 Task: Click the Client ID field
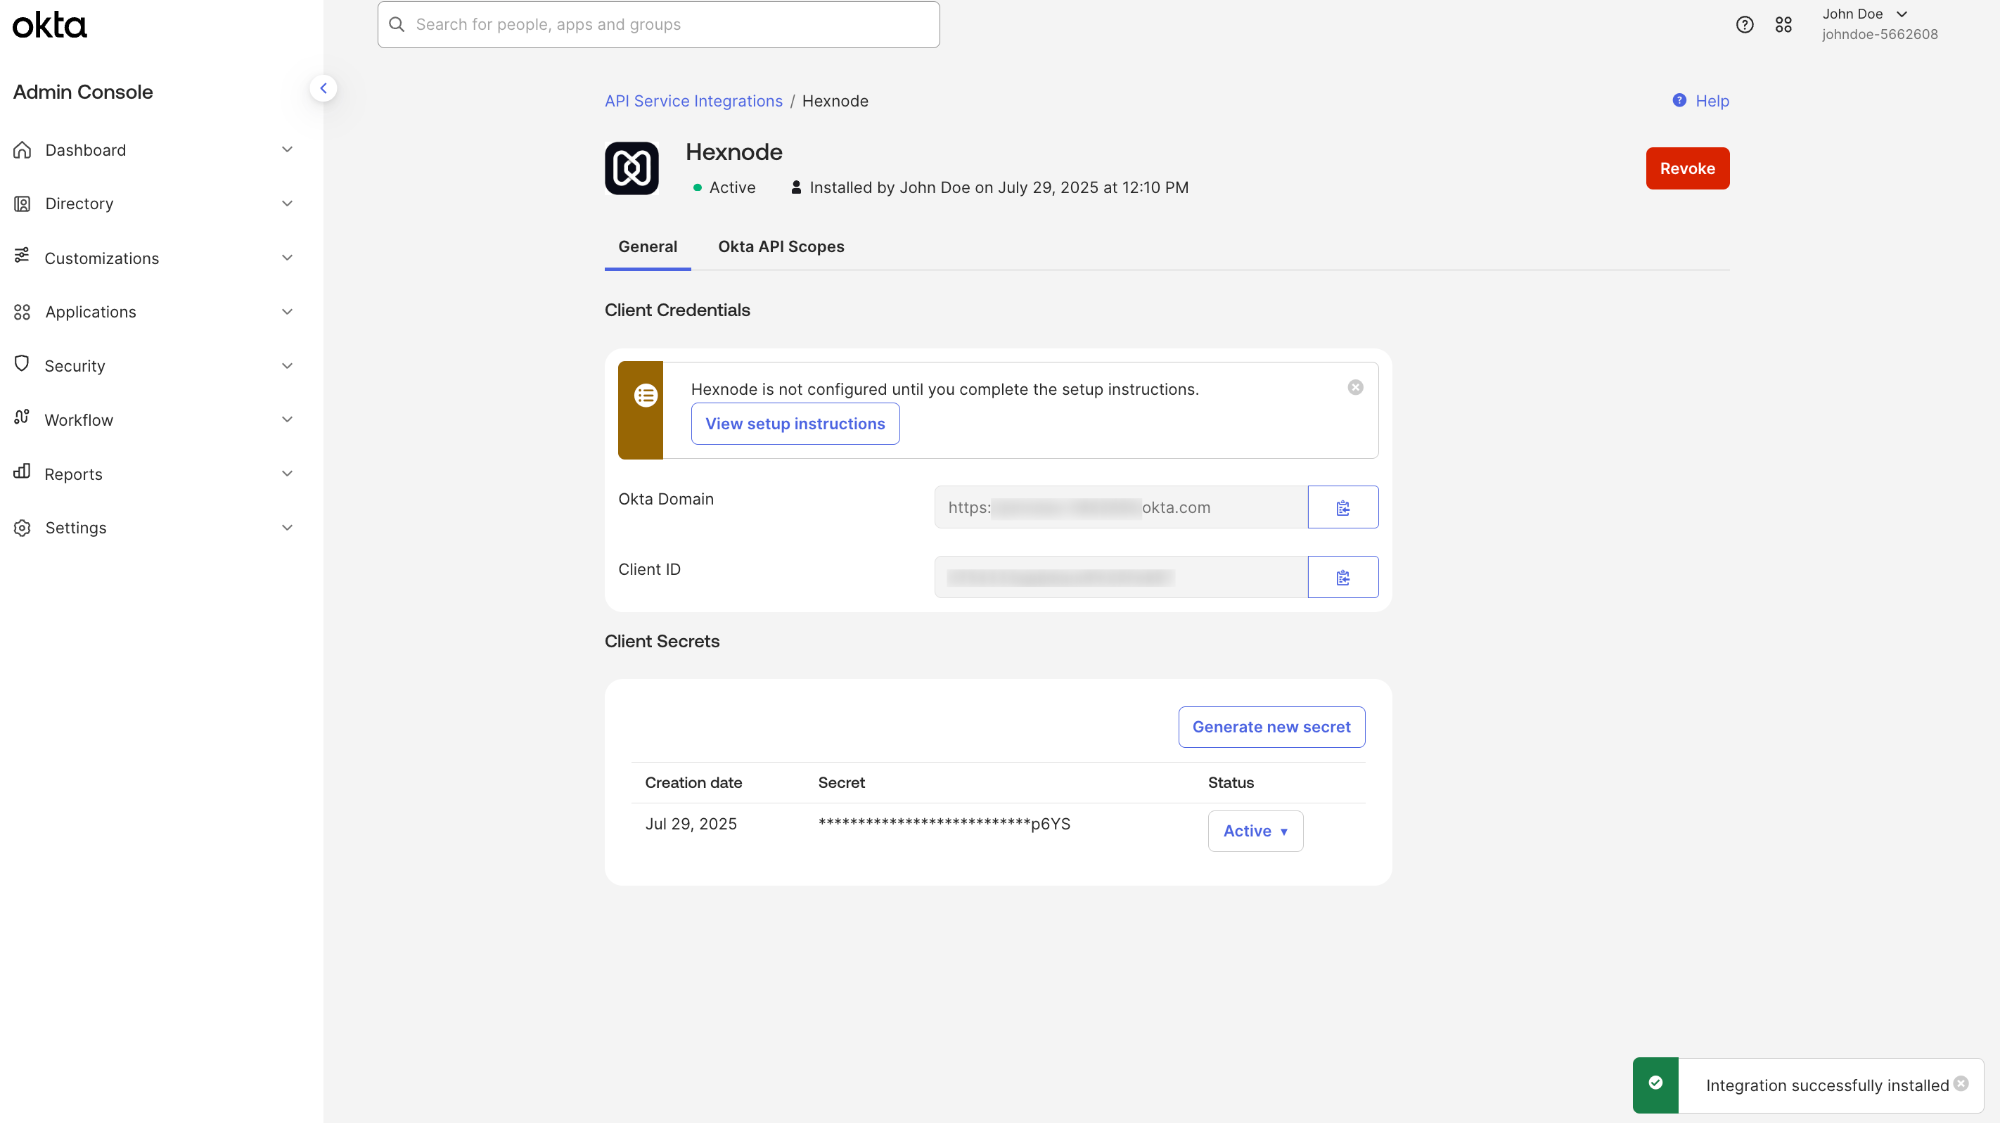point(1121,577)
